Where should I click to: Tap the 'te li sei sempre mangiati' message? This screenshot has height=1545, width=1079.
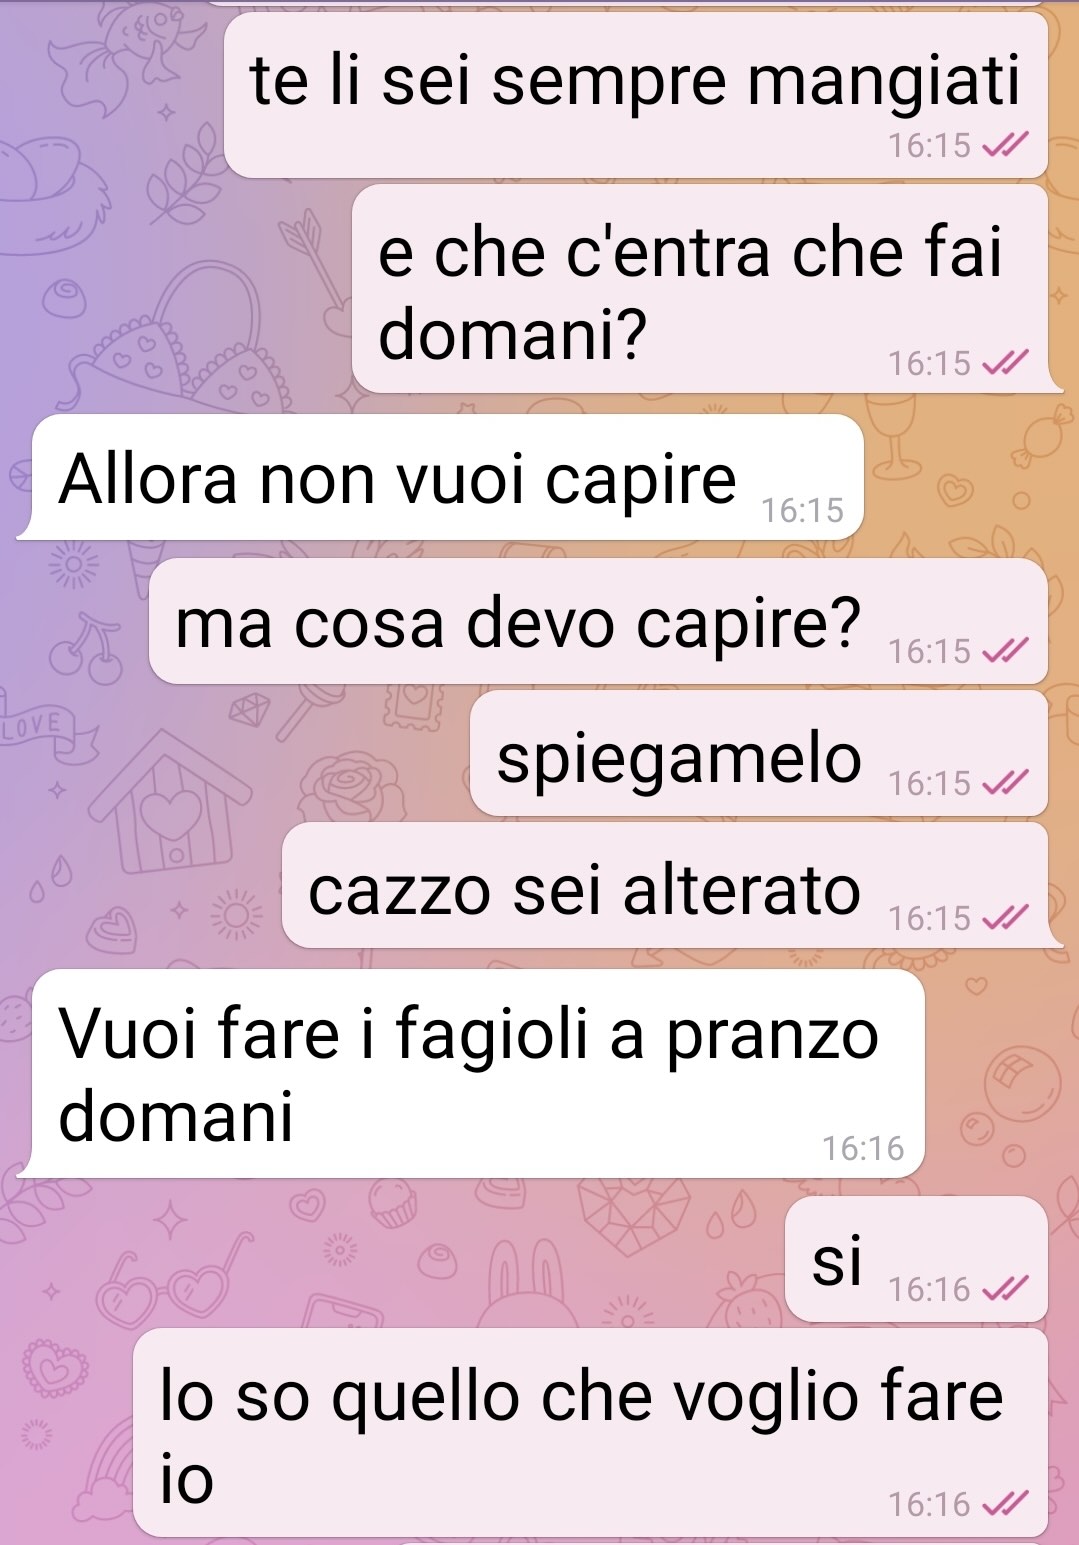(x=636, y=95)
